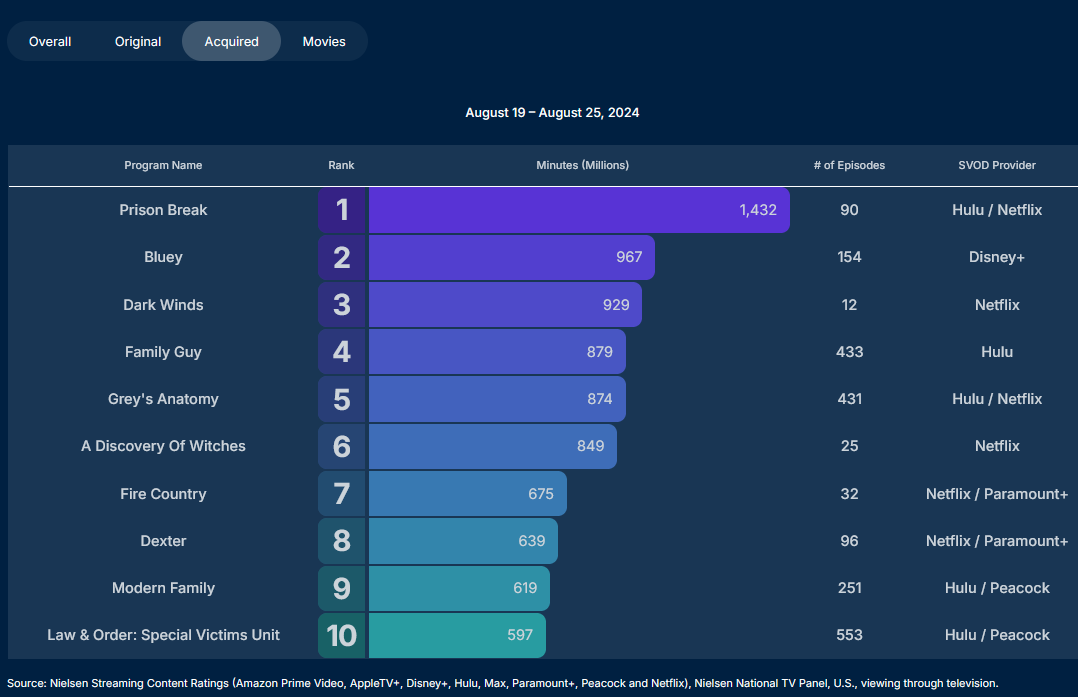Click the Program Name column header
This screenshot has height=697, width=1078.
pos(163,165)
